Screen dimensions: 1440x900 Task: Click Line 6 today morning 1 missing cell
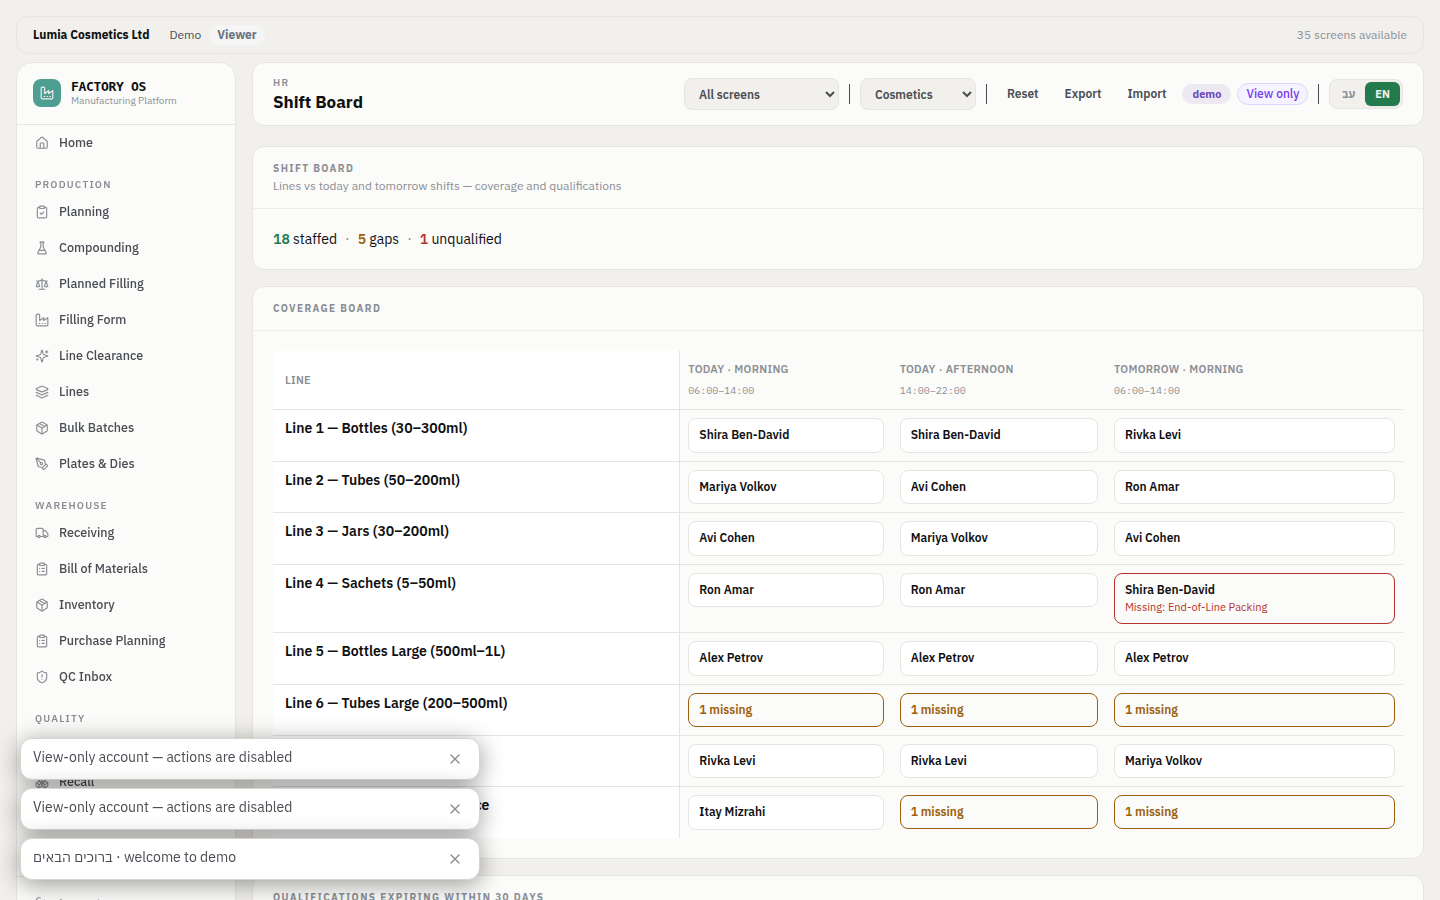pos(786,710)
